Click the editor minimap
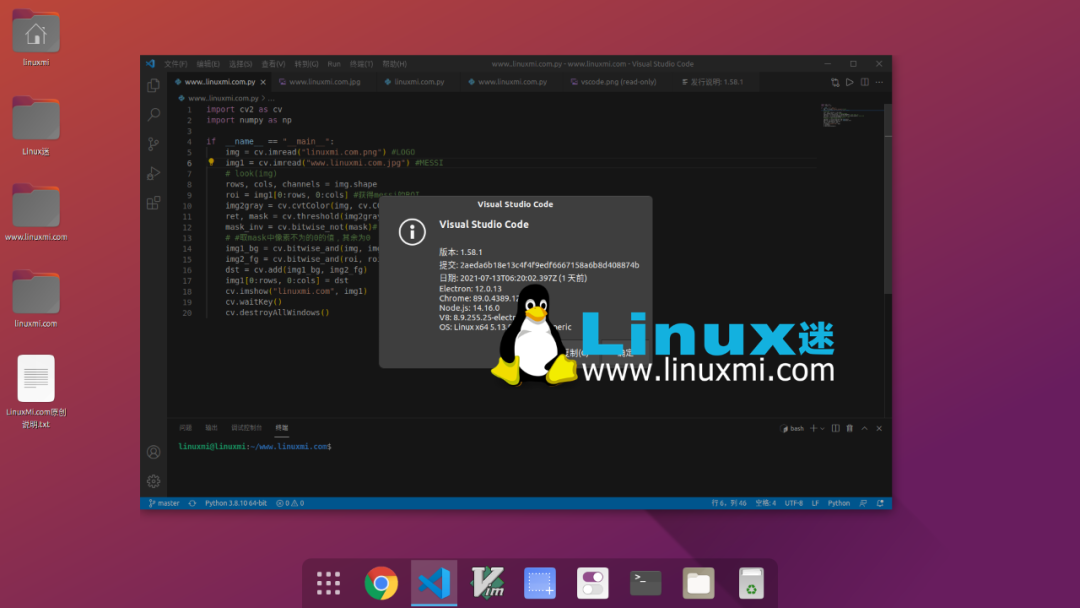The image size is (1080, 608). coord(851,116)
